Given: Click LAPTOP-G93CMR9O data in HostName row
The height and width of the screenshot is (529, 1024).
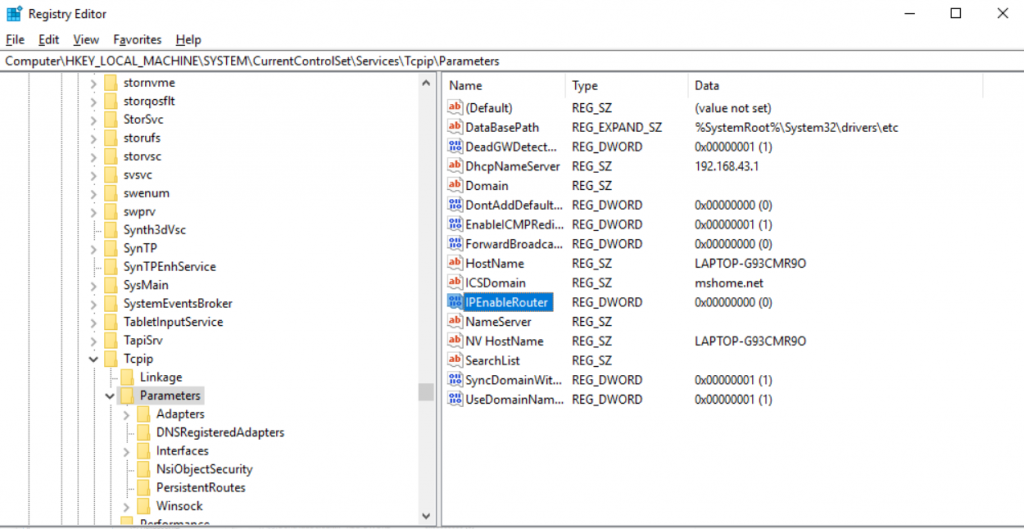Looking at the screenshot, I should click(750, 263).
